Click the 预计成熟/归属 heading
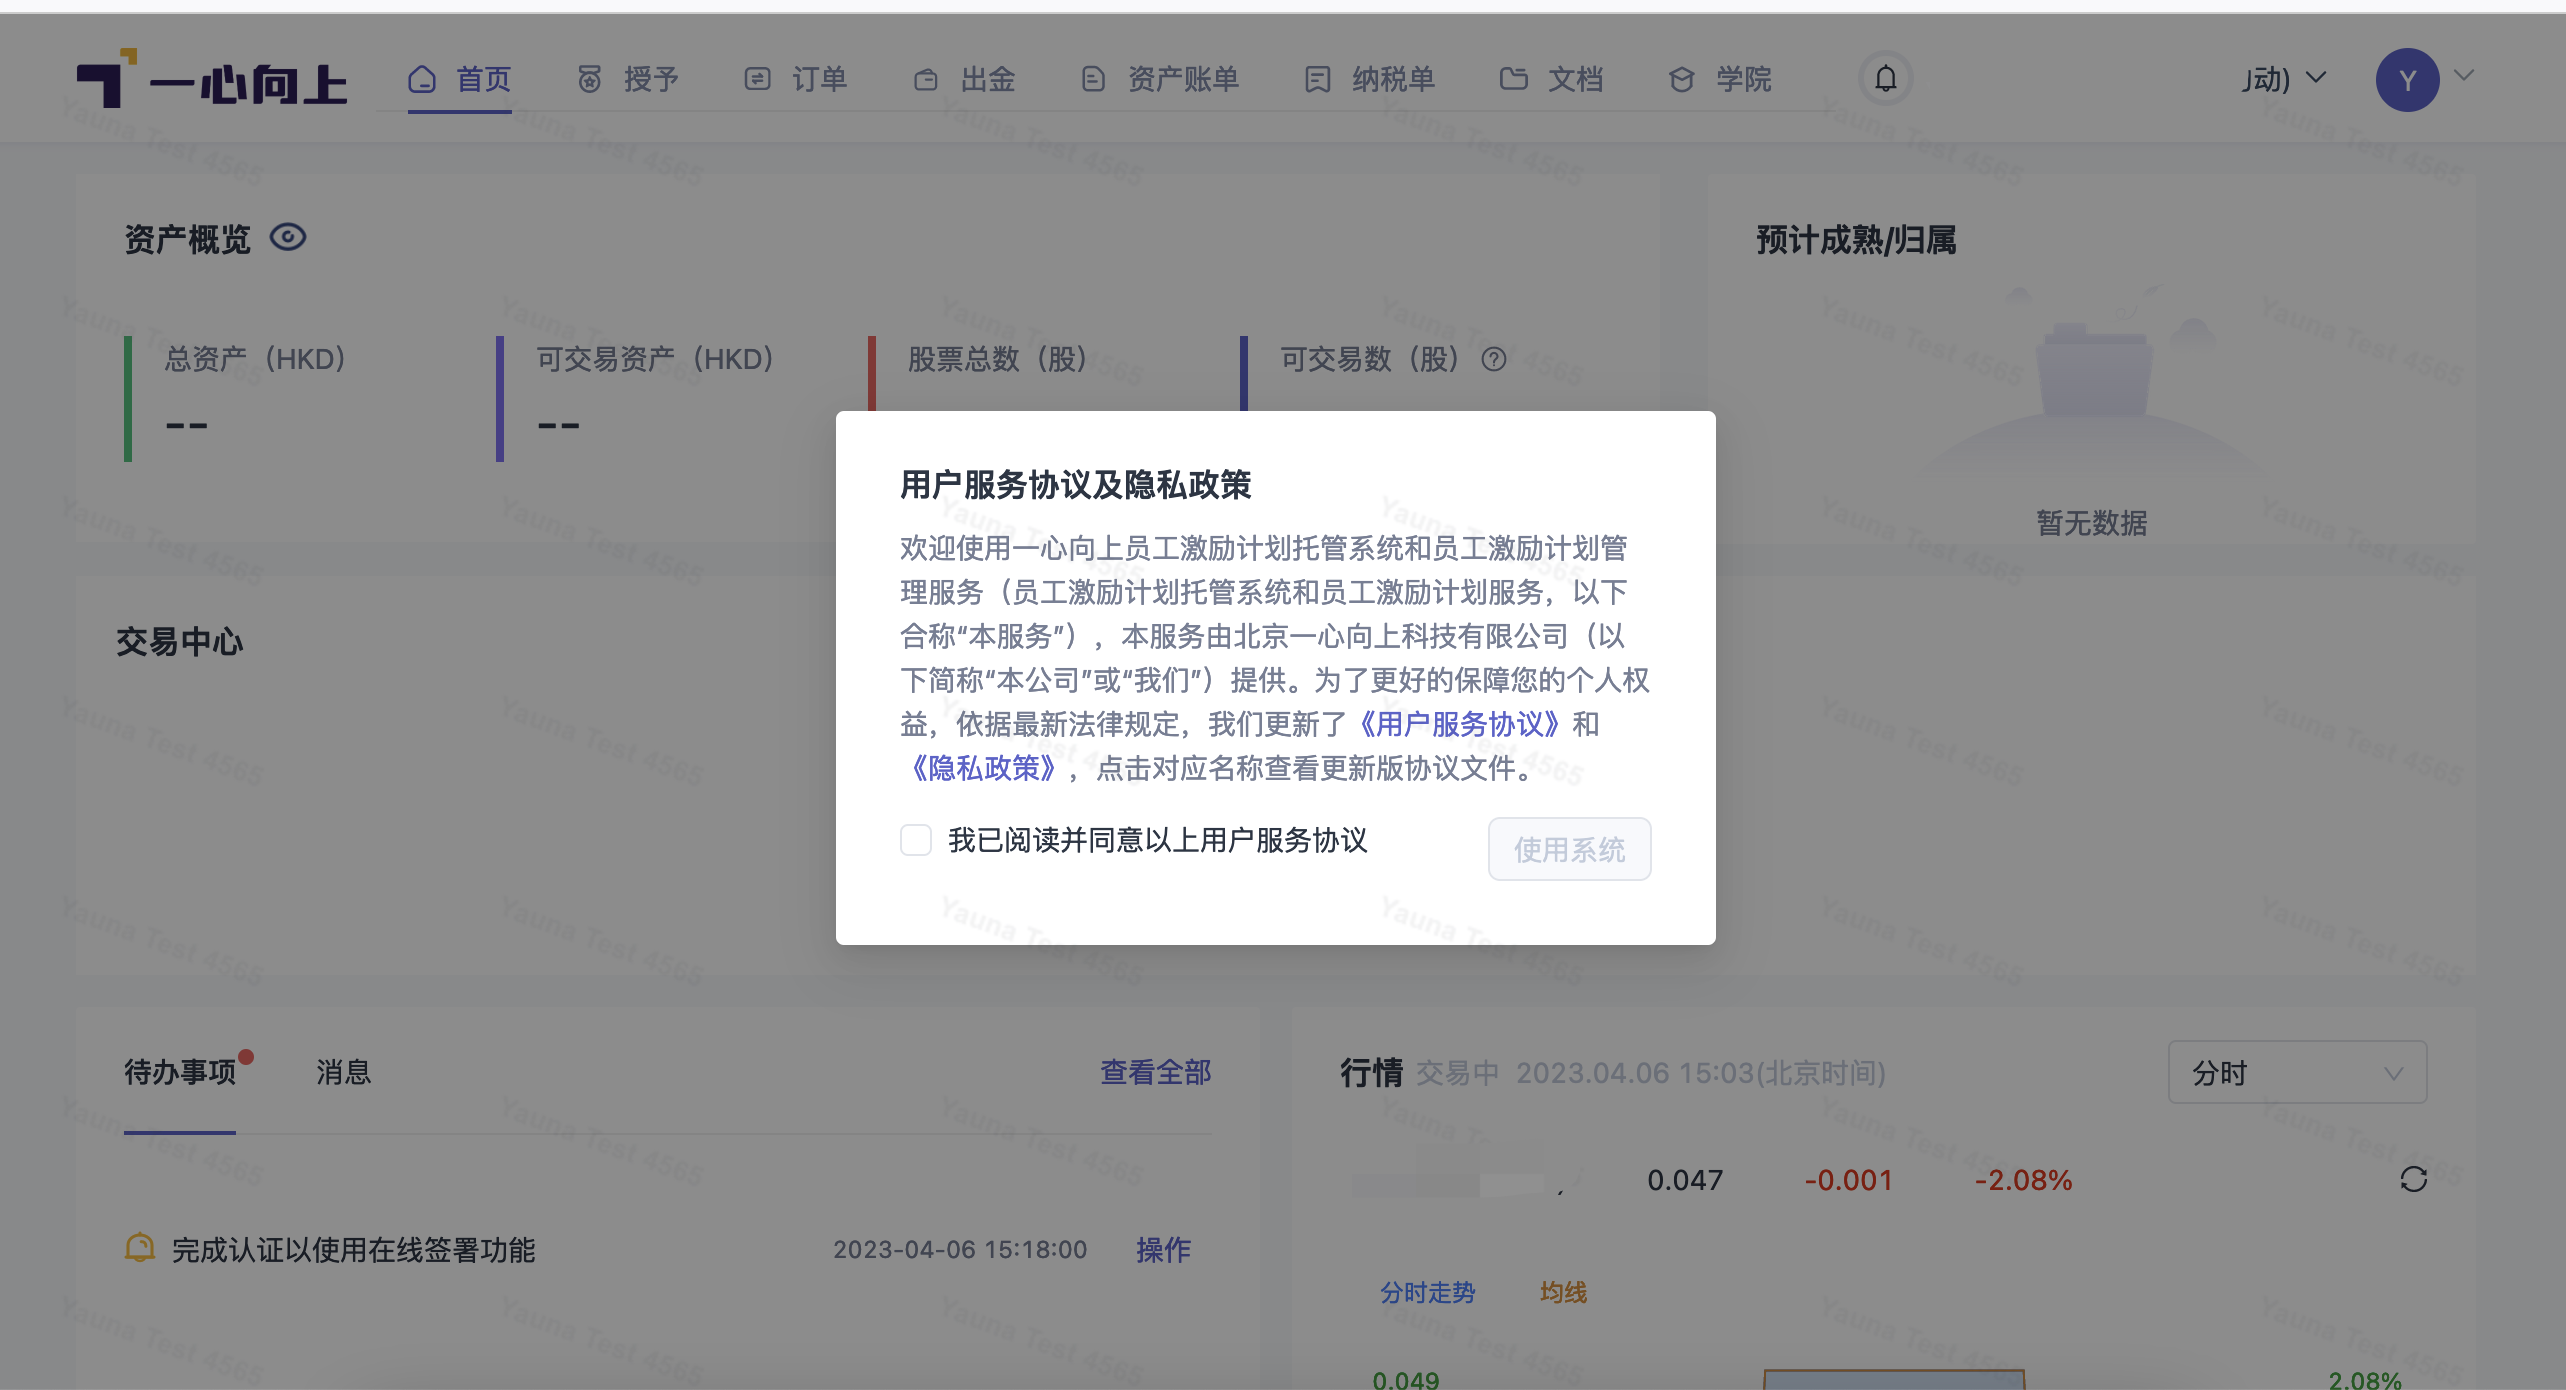This screenshot has width=2566, height=1390. 1856,240
